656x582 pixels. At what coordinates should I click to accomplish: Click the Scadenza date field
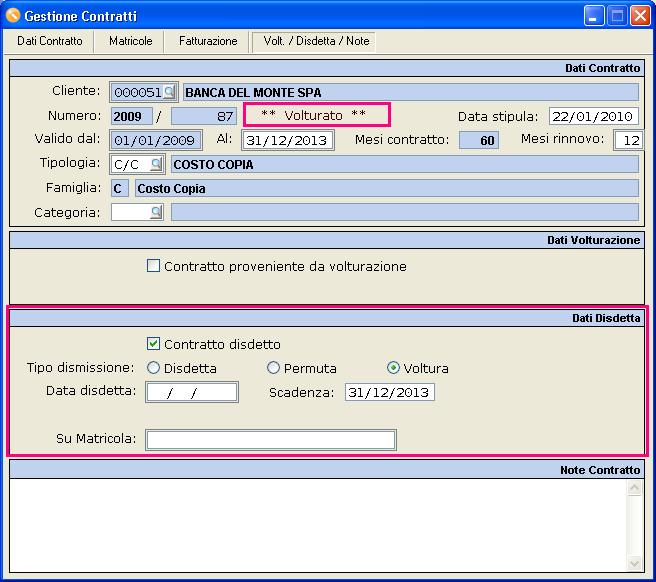pos(390,392)
